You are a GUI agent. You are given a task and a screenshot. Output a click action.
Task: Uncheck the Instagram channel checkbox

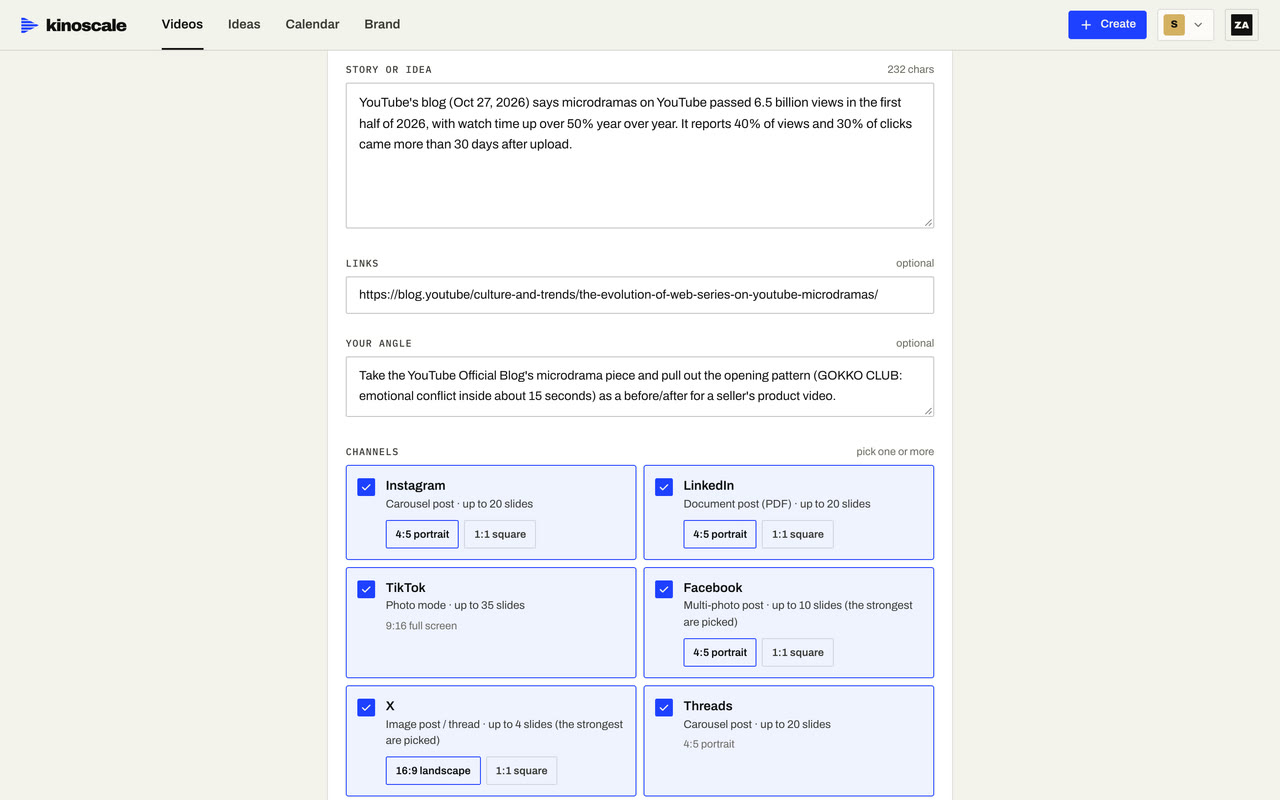coord(366,487)
